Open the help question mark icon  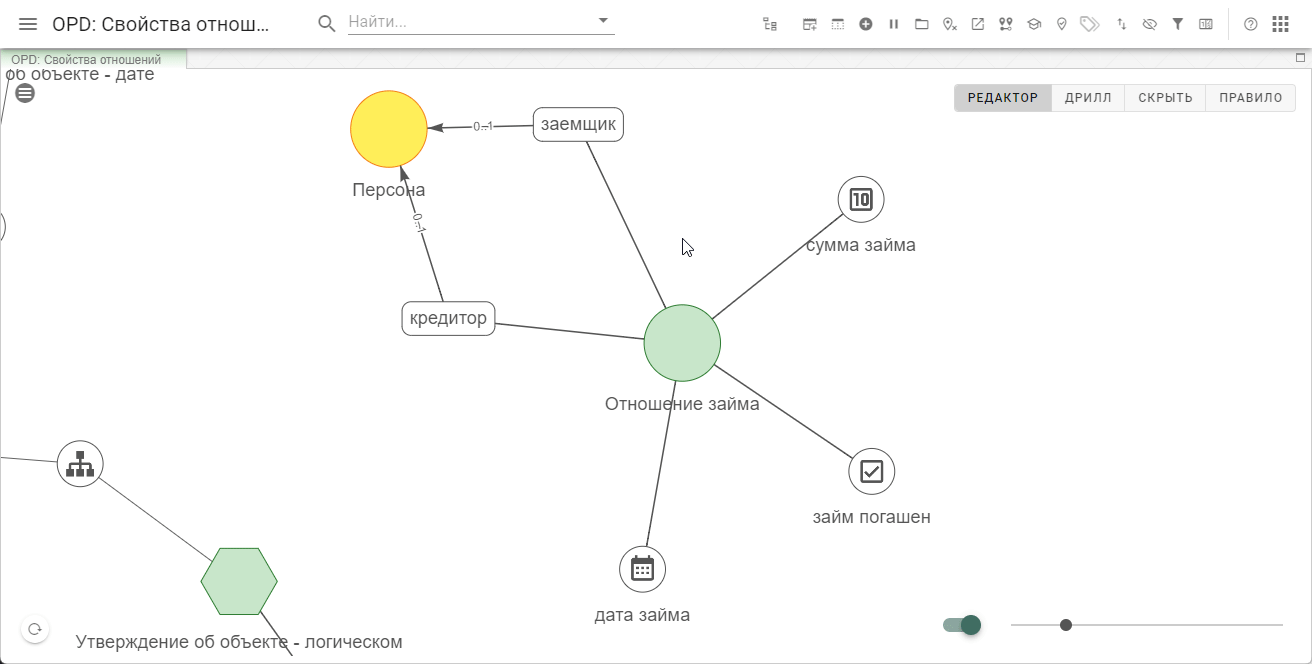click(1250, 24)
